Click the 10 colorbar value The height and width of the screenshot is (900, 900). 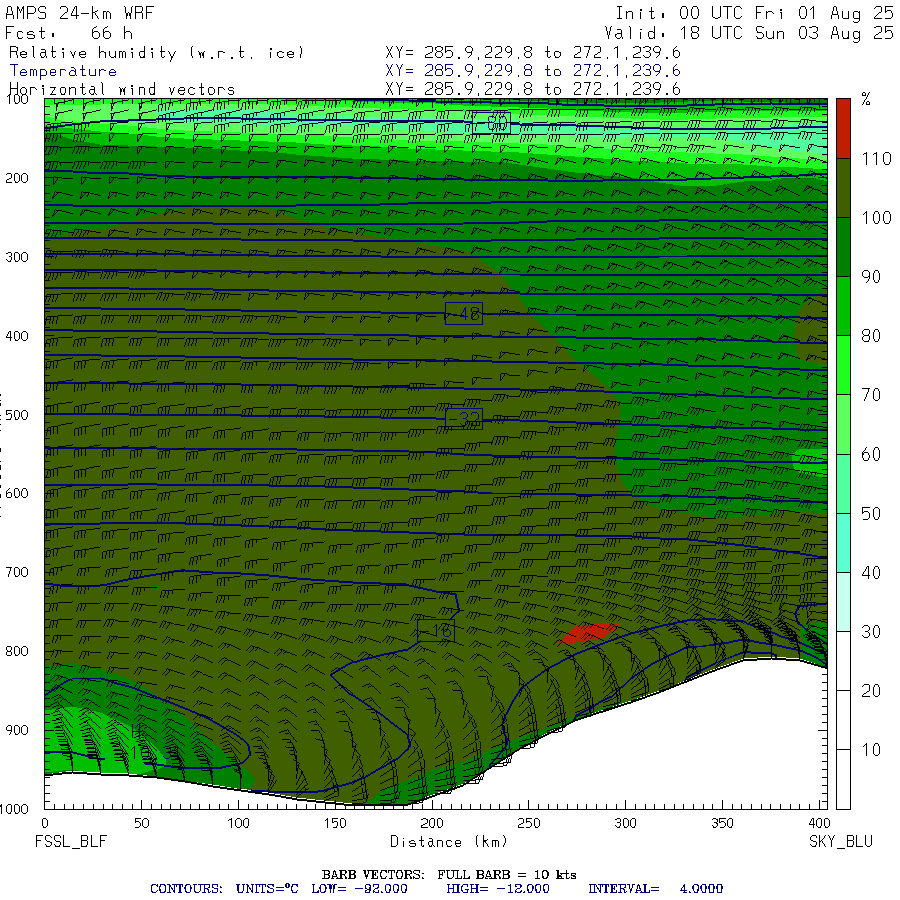[871, 750]
